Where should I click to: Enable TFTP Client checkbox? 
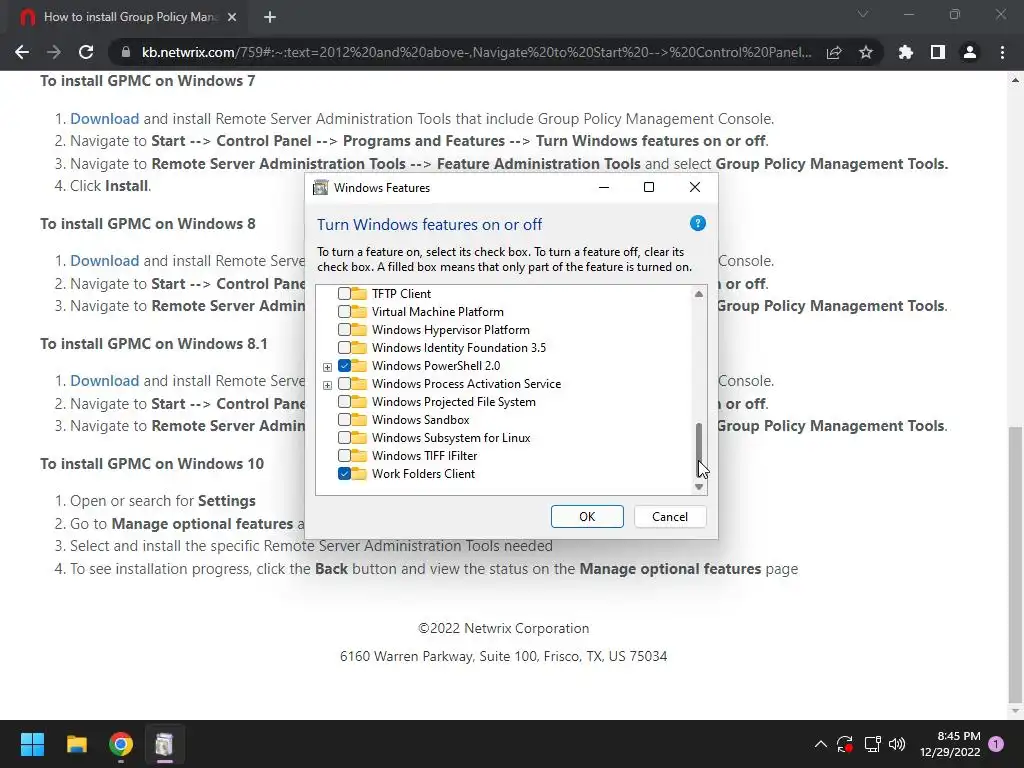(344, 294)
